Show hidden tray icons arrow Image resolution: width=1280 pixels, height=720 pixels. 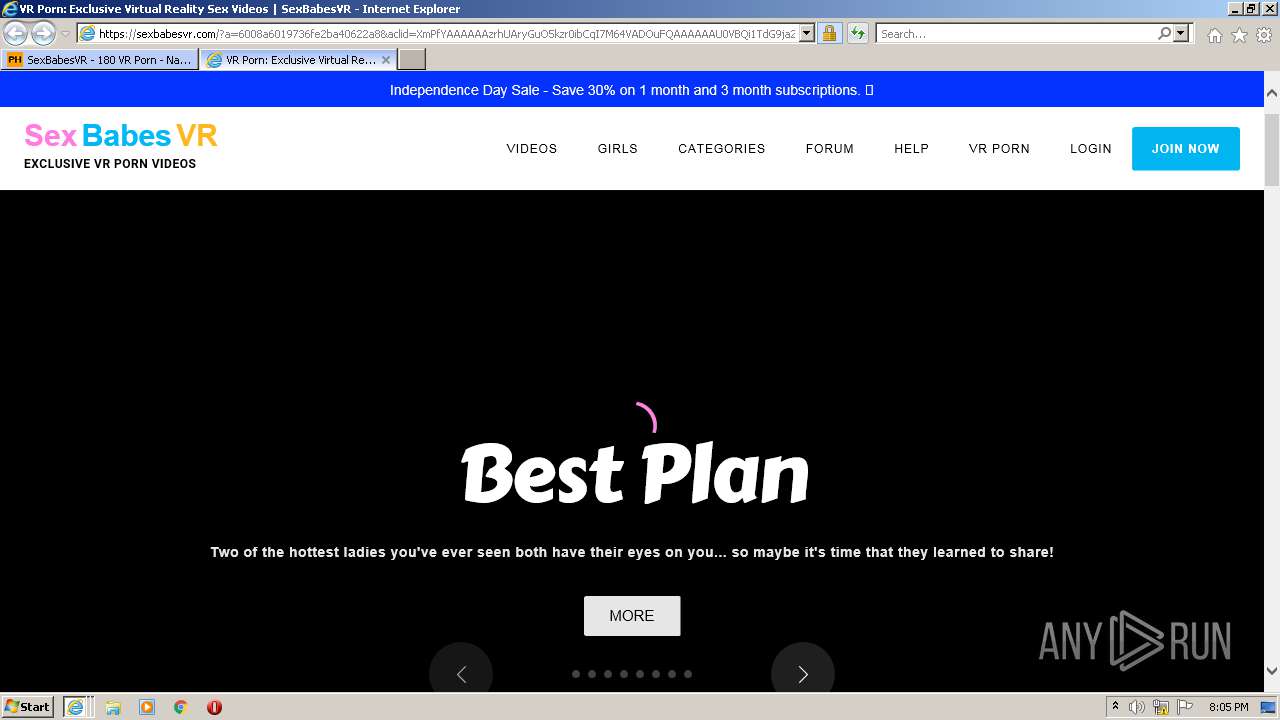pyautogui.click(x=1116, y=707)
